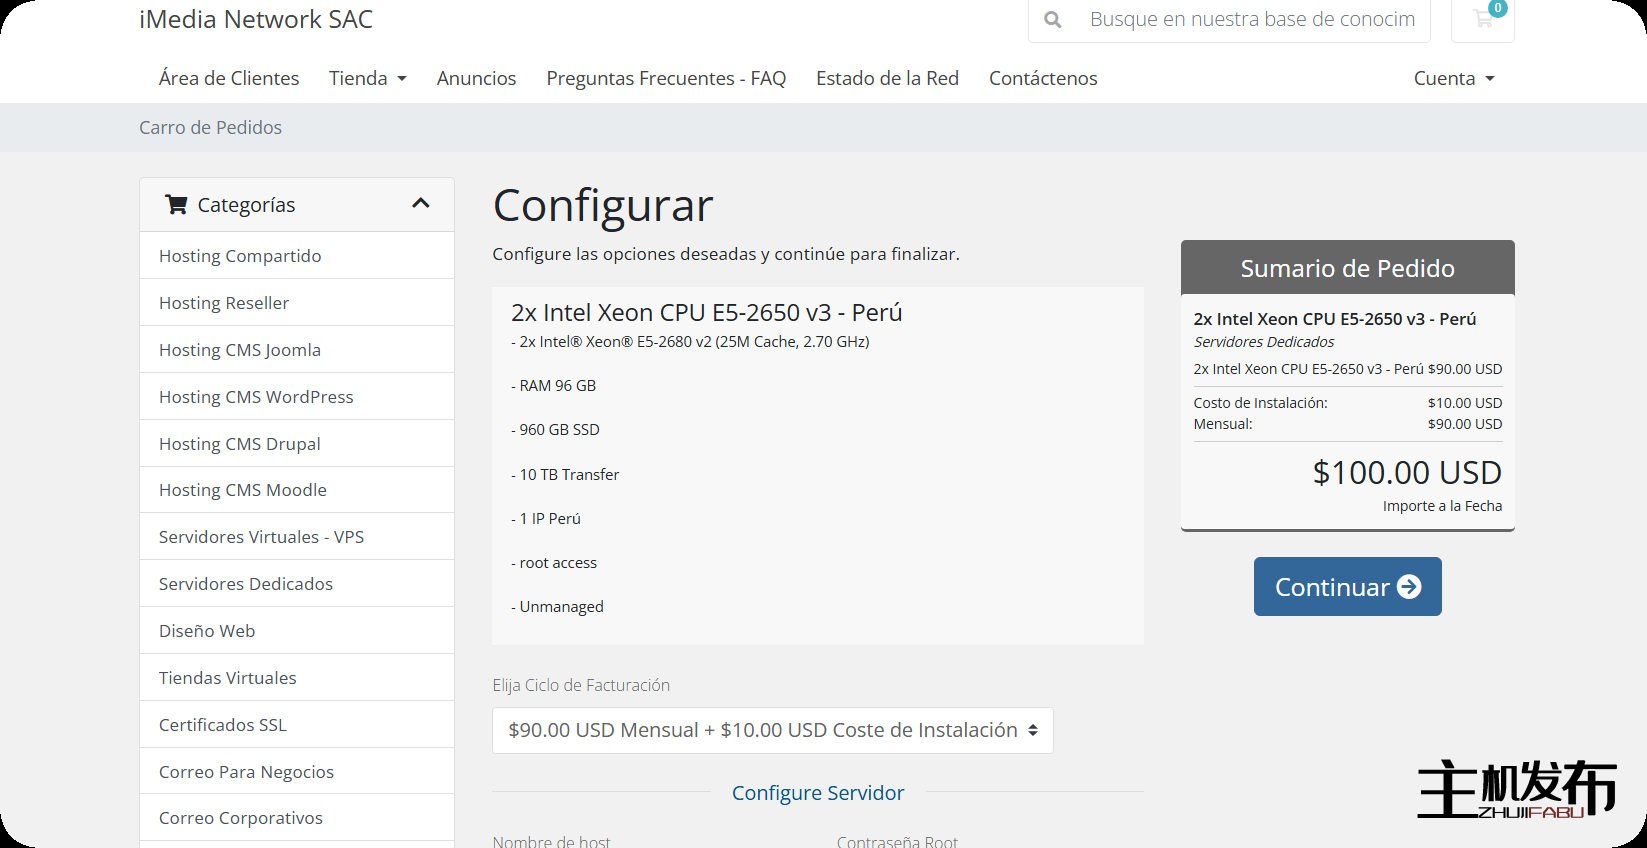Open Hosting CMS WordPress category

pyautogui.click(x=256, y=397)
